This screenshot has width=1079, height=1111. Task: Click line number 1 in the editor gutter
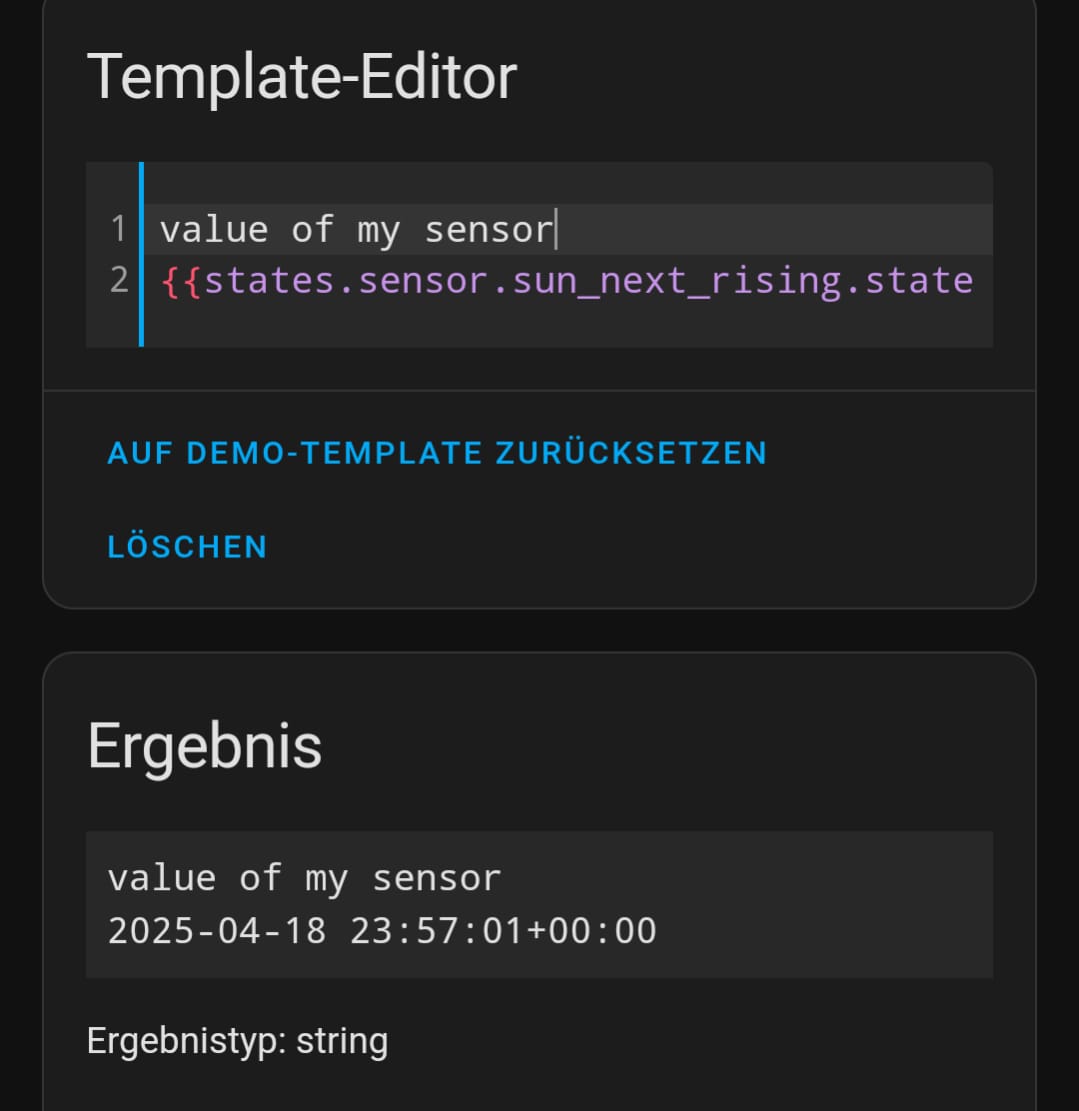119,230
